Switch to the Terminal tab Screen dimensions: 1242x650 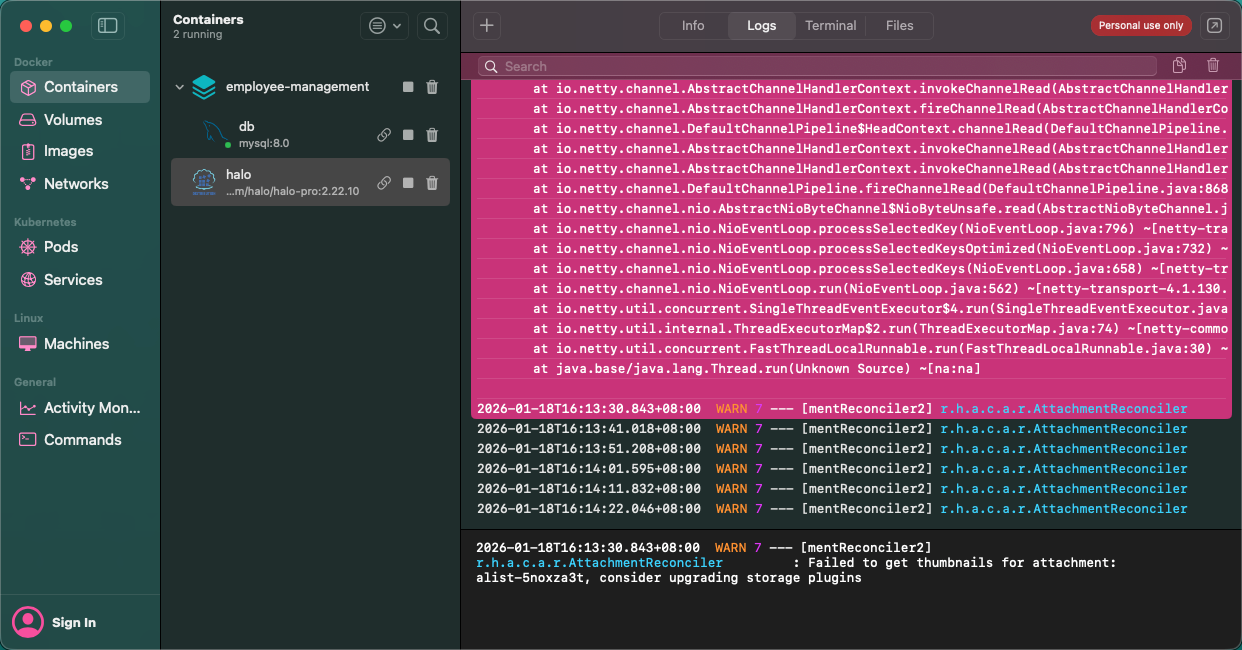coord(830,26)
